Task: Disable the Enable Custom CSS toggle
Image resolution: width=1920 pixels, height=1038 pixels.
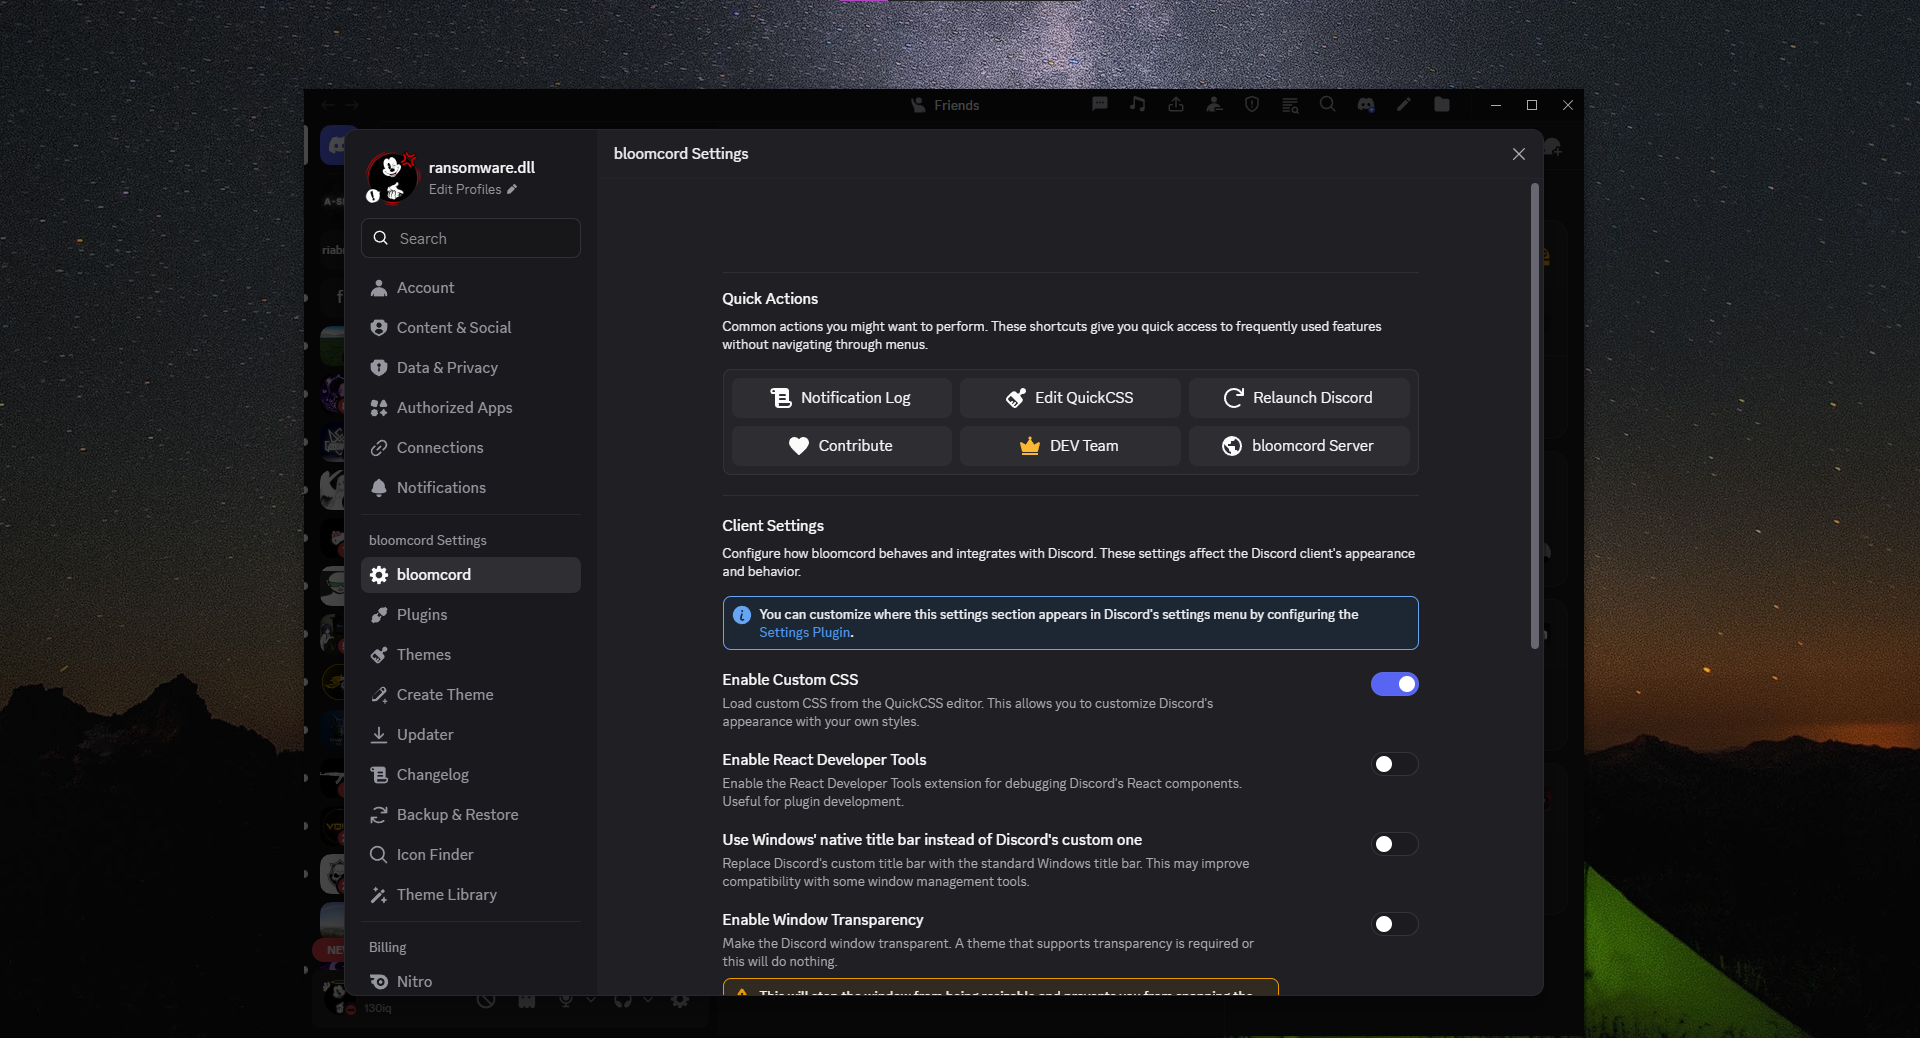Action: [x=1394, y=684]
